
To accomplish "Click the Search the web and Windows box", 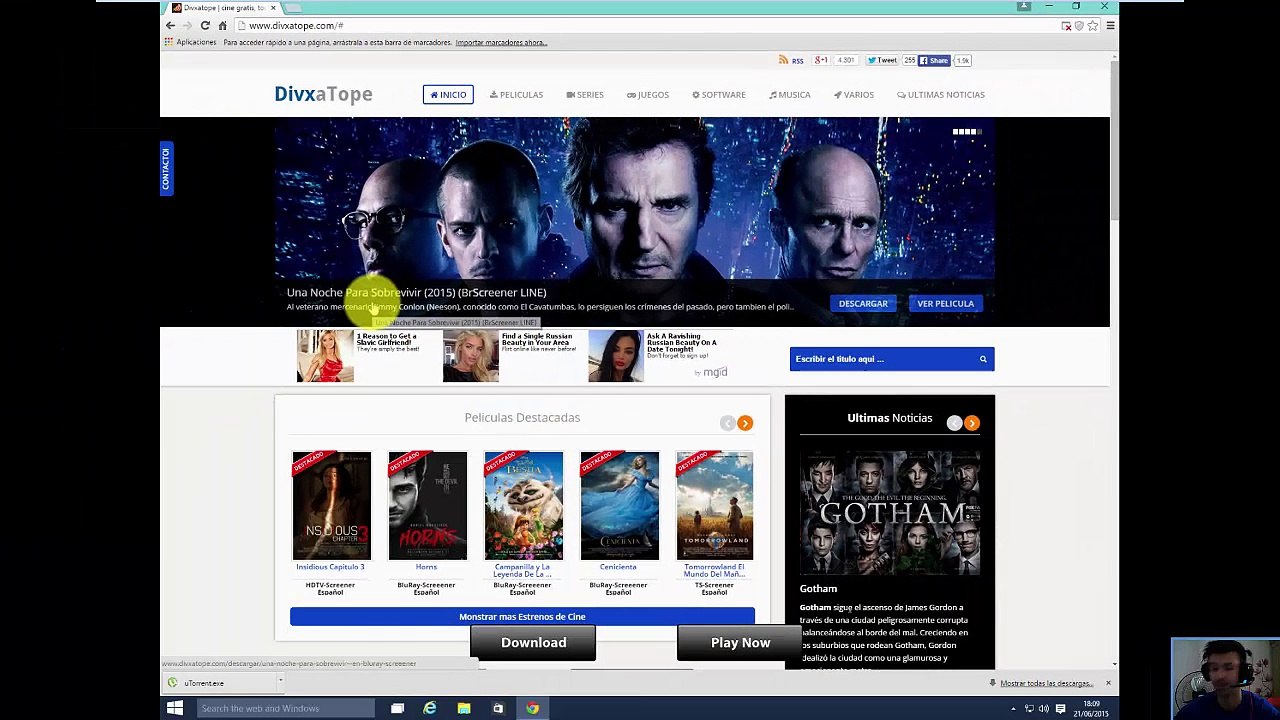I will (x=285, y=708).
